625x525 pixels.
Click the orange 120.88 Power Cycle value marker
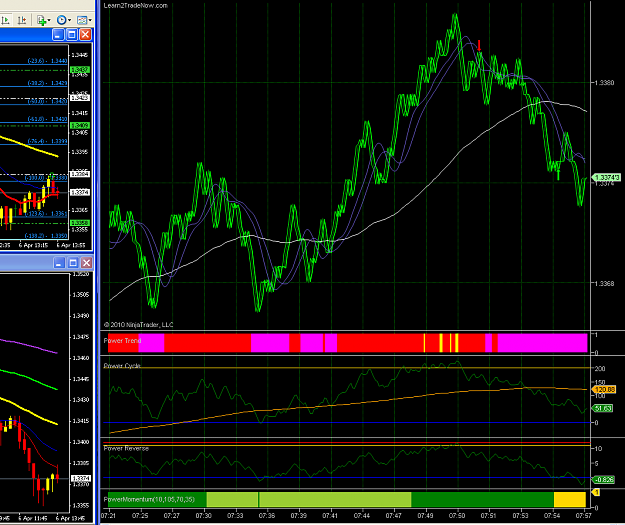[605, 389]
